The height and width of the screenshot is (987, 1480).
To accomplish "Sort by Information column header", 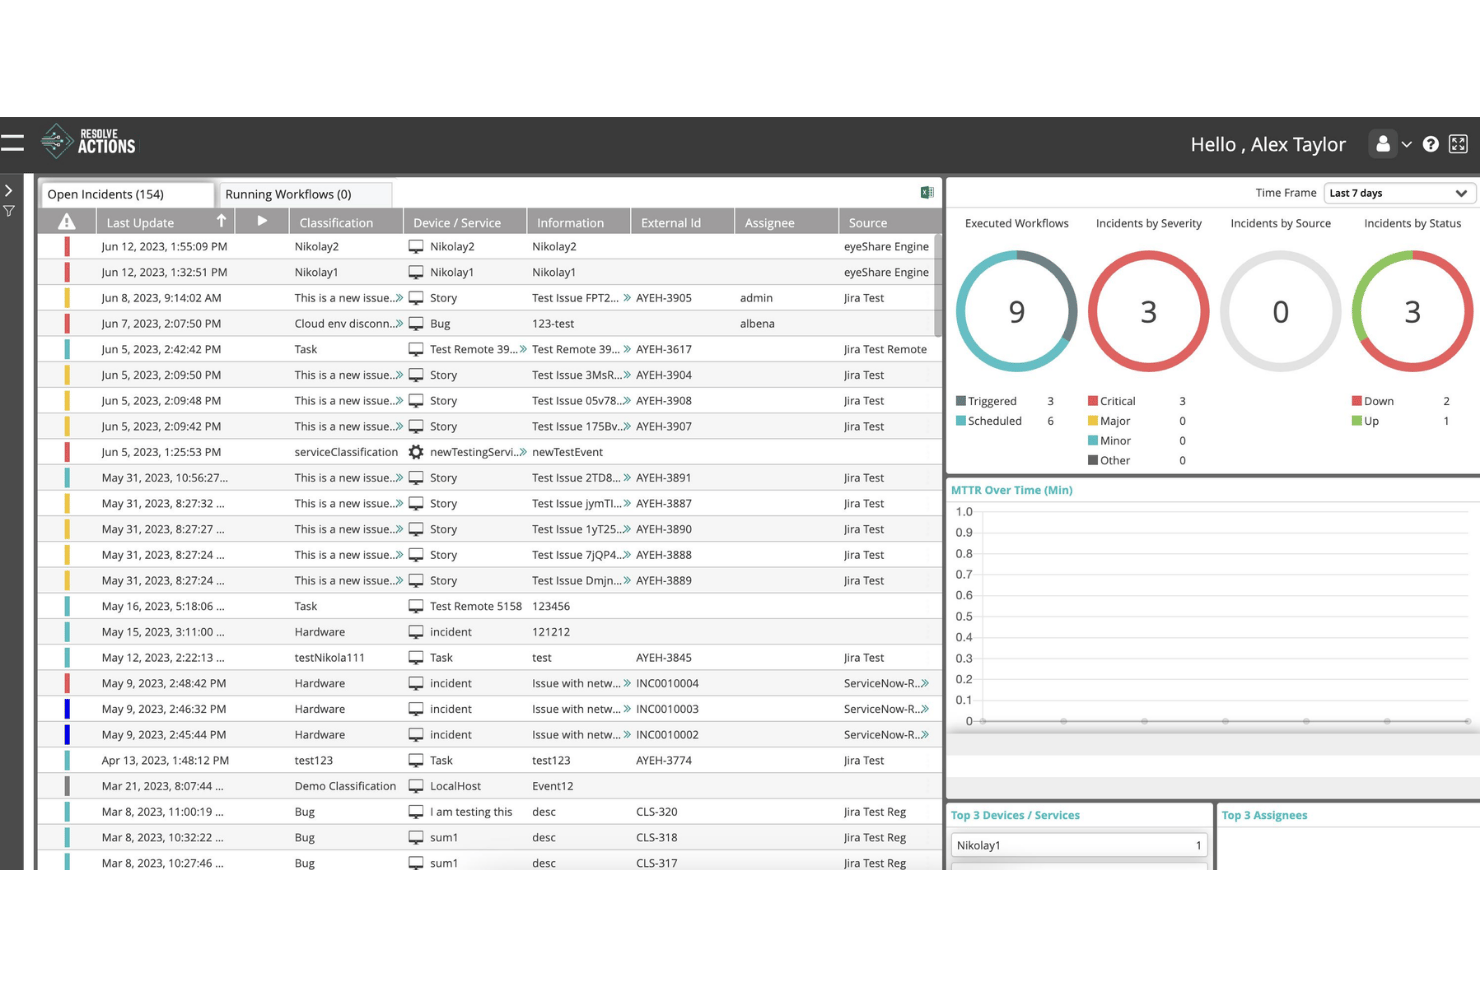I will point(570,223).
